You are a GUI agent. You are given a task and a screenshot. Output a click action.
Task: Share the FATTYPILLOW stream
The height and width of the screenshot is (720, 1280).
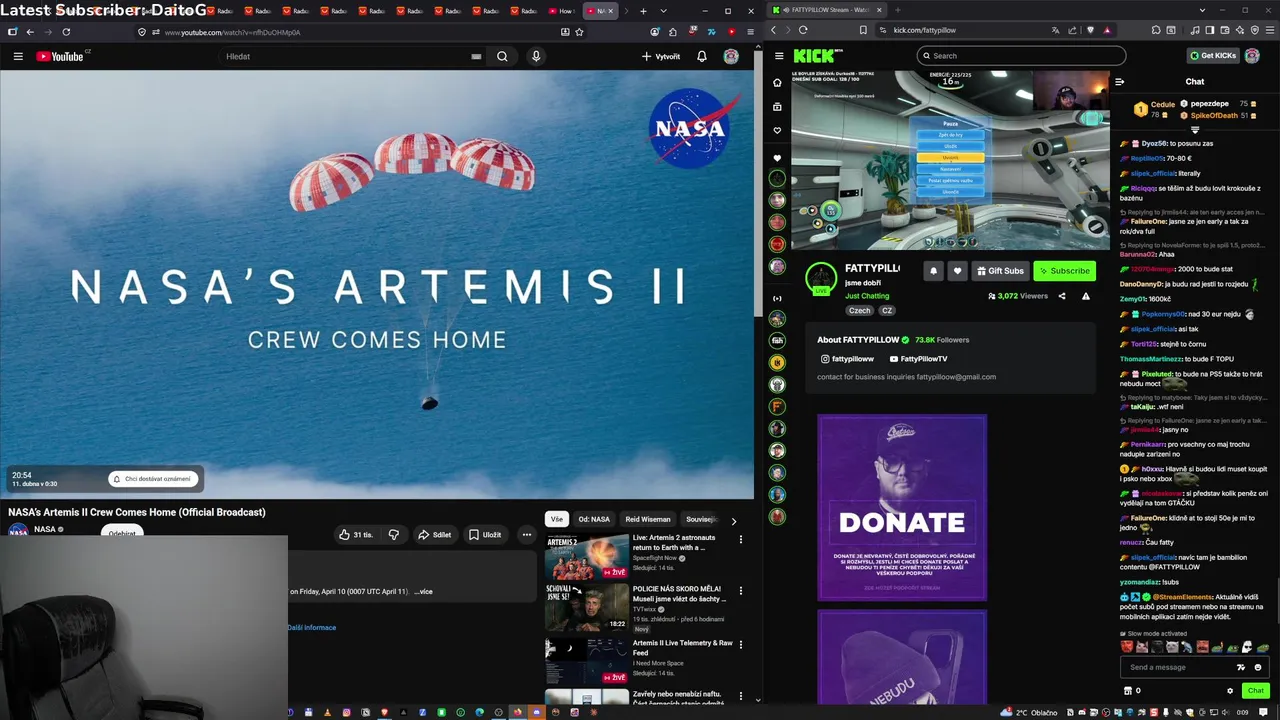tap(1062, 296)
